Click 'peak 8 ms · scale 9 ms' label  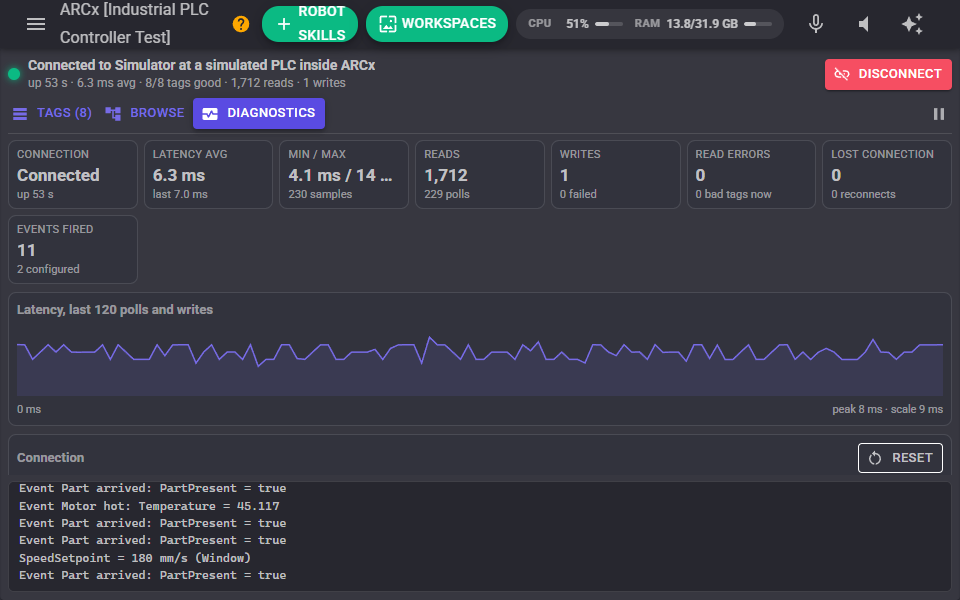coord(887,409)
